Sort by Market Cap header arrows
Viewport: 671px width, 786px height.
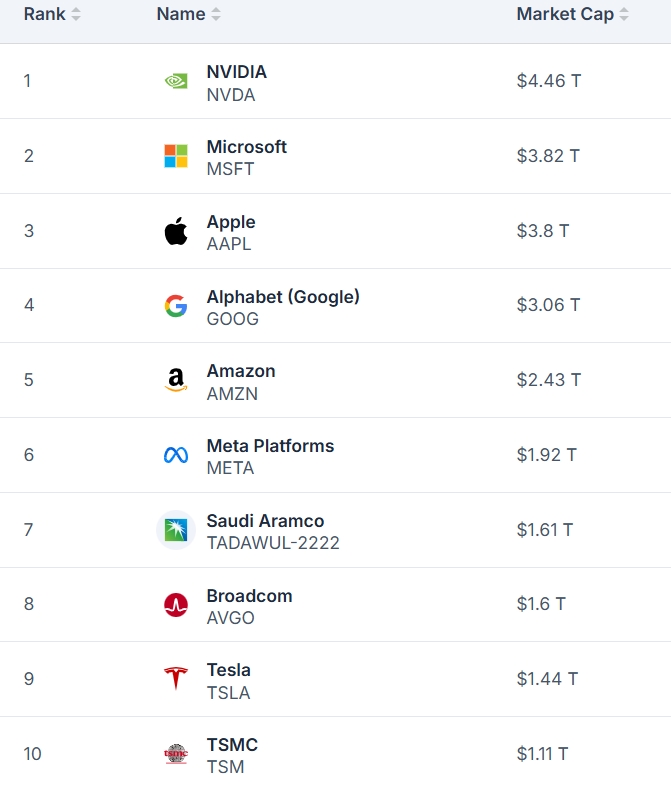point(624,15)
